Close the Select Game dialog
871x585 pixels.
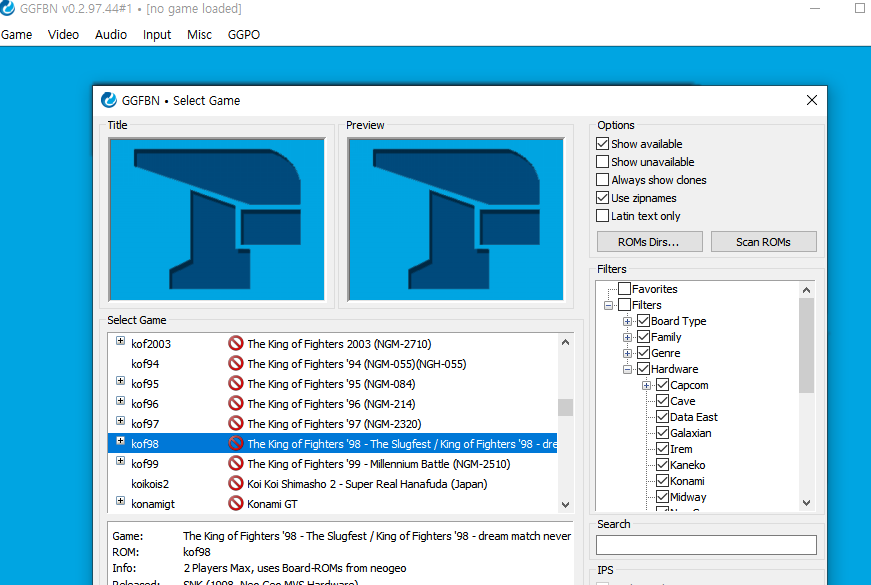coord(812,100)
